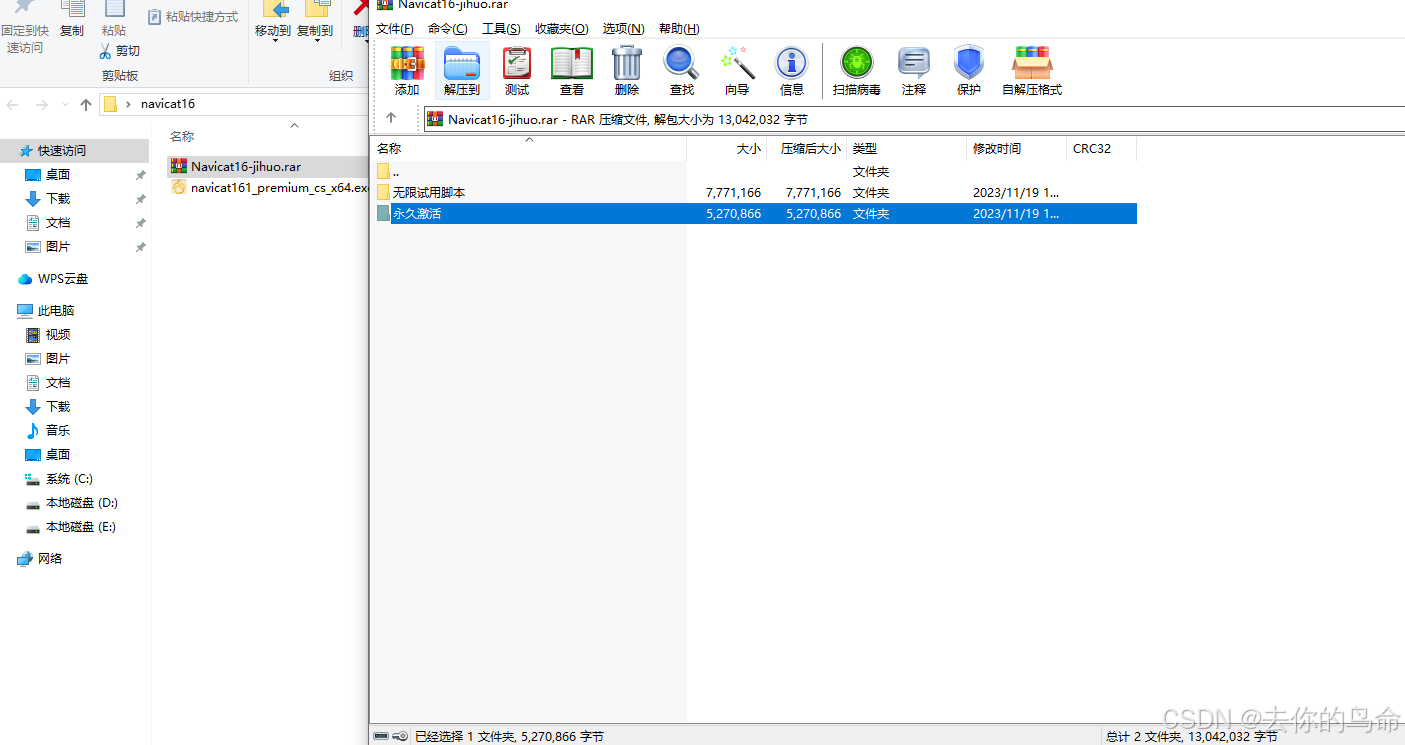Open pinned 桌面 under quick access
This screenshot has width=1405, height=745.
click(58, 174)
